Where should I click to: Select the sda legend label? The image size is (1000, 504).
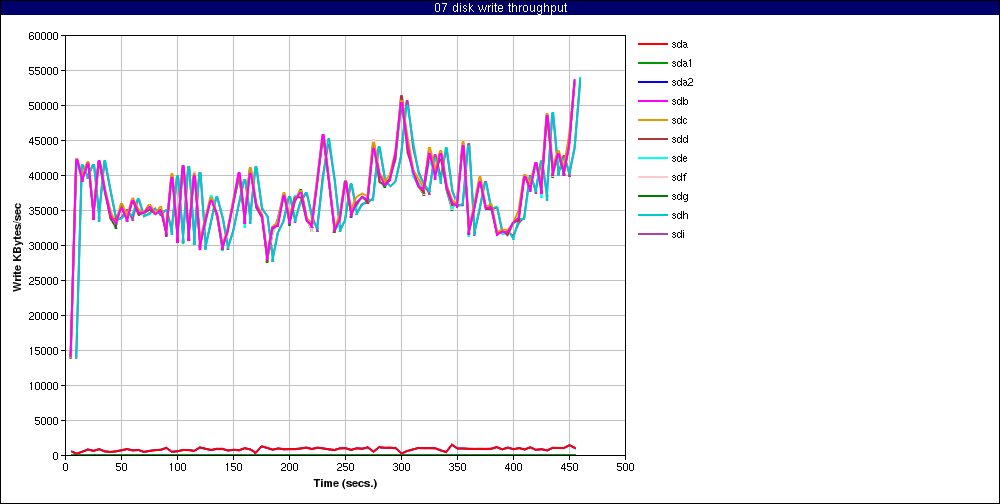[680, 44]
